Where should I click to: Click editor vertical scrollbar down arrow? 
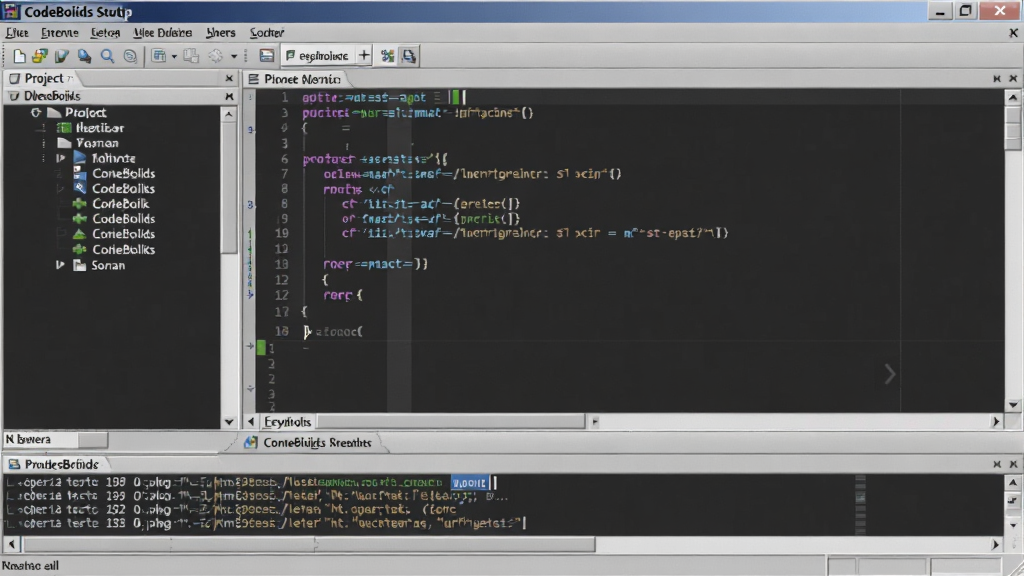click(1013, 406)
